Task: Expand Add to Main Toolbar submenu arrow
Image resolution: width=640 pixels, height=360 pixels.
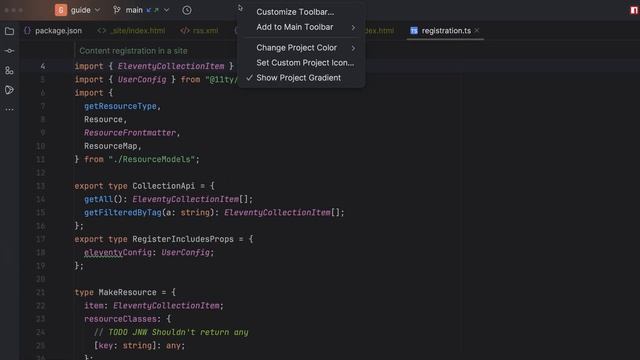Action: point(353,27)
